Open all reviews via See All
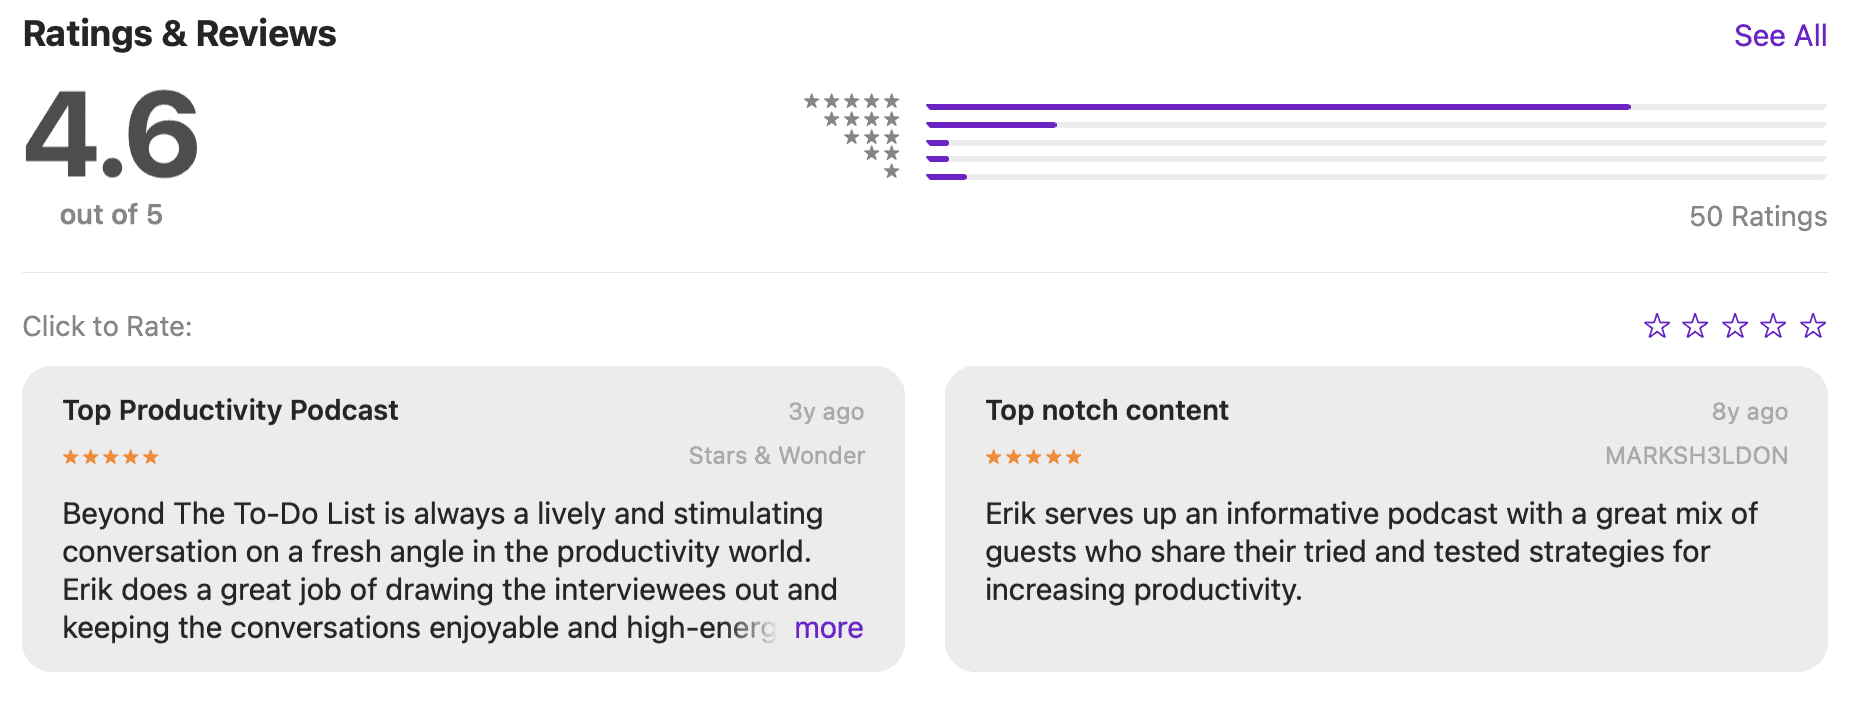This screenshot has width=1852, height=712. [1780, 36]
